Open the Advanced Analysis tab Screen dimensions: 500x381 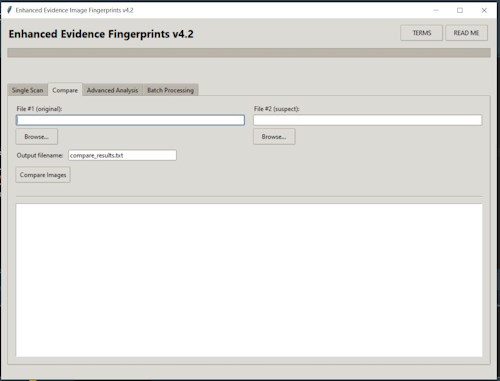(x=112, y=90)
